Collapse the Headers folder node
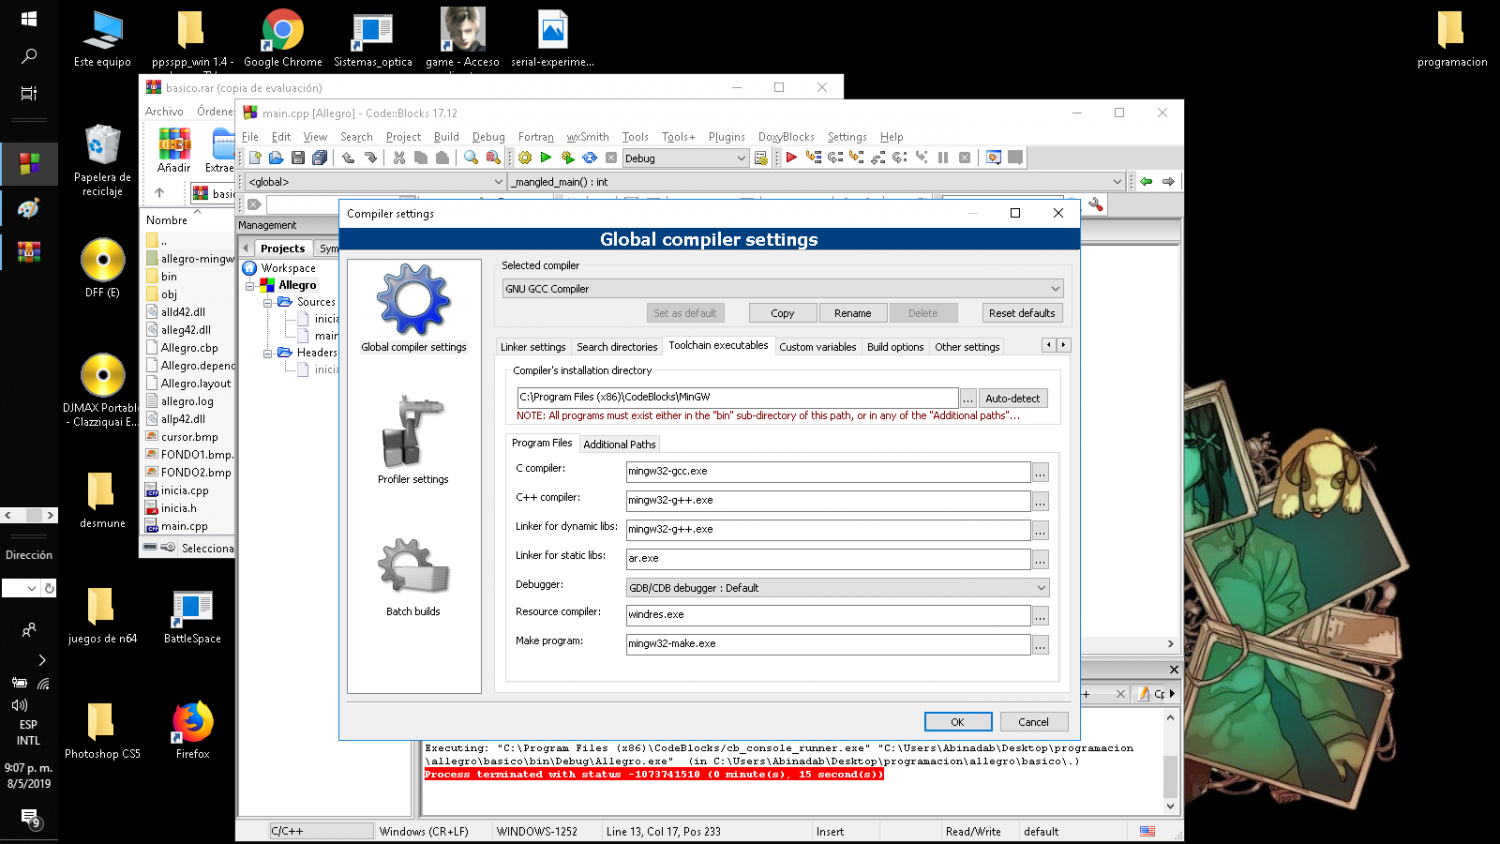This screenshot has width=1500, height=844. click(x=268, y=353)
